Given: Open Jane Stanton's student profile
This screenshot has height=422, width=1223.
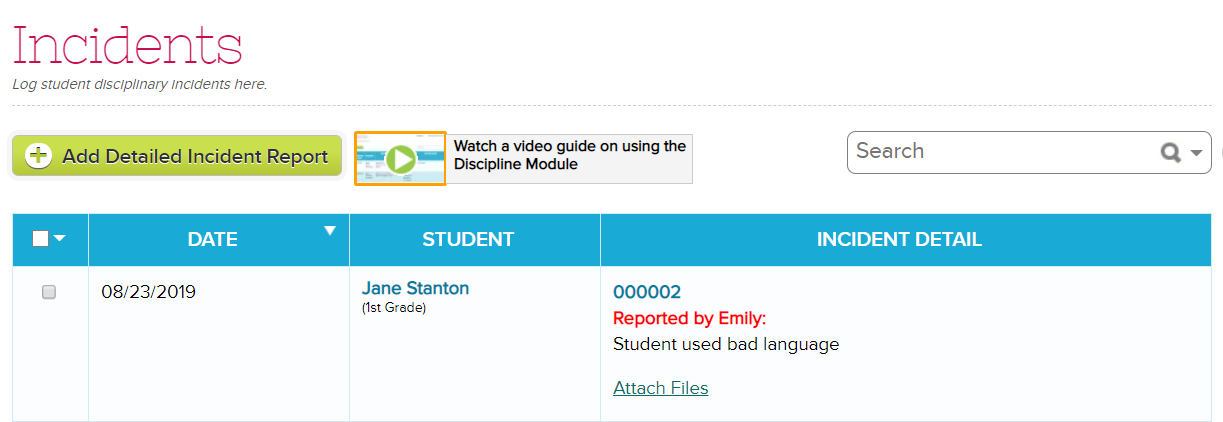Looking at the screenshot, I should click(x=415, y=288).
